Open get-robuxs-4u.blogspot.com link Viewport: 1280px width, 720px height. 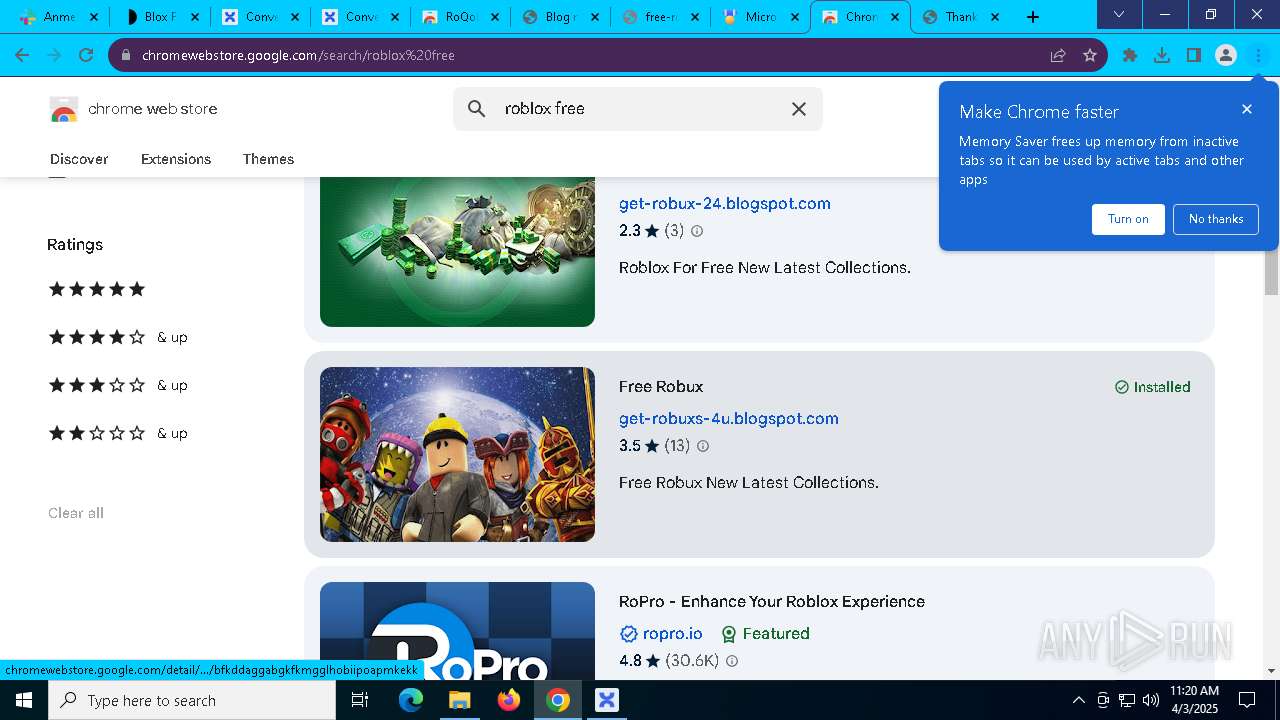(729, 418)
